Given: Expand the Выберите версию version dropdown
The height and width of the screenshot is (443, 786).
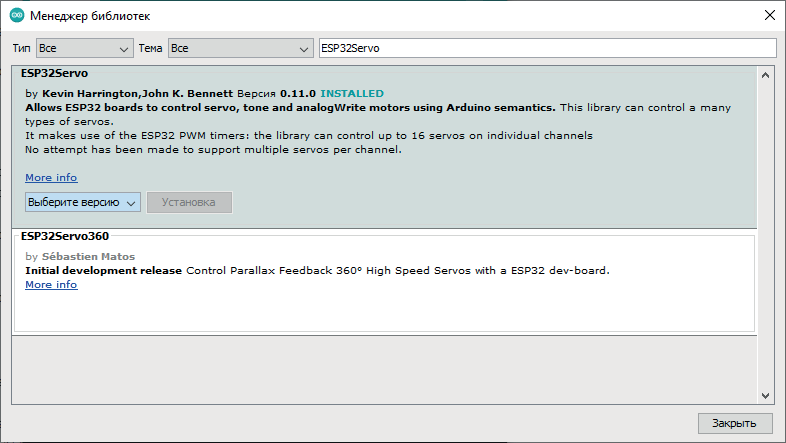Looking at the screenshot, I should coord(83,202).
